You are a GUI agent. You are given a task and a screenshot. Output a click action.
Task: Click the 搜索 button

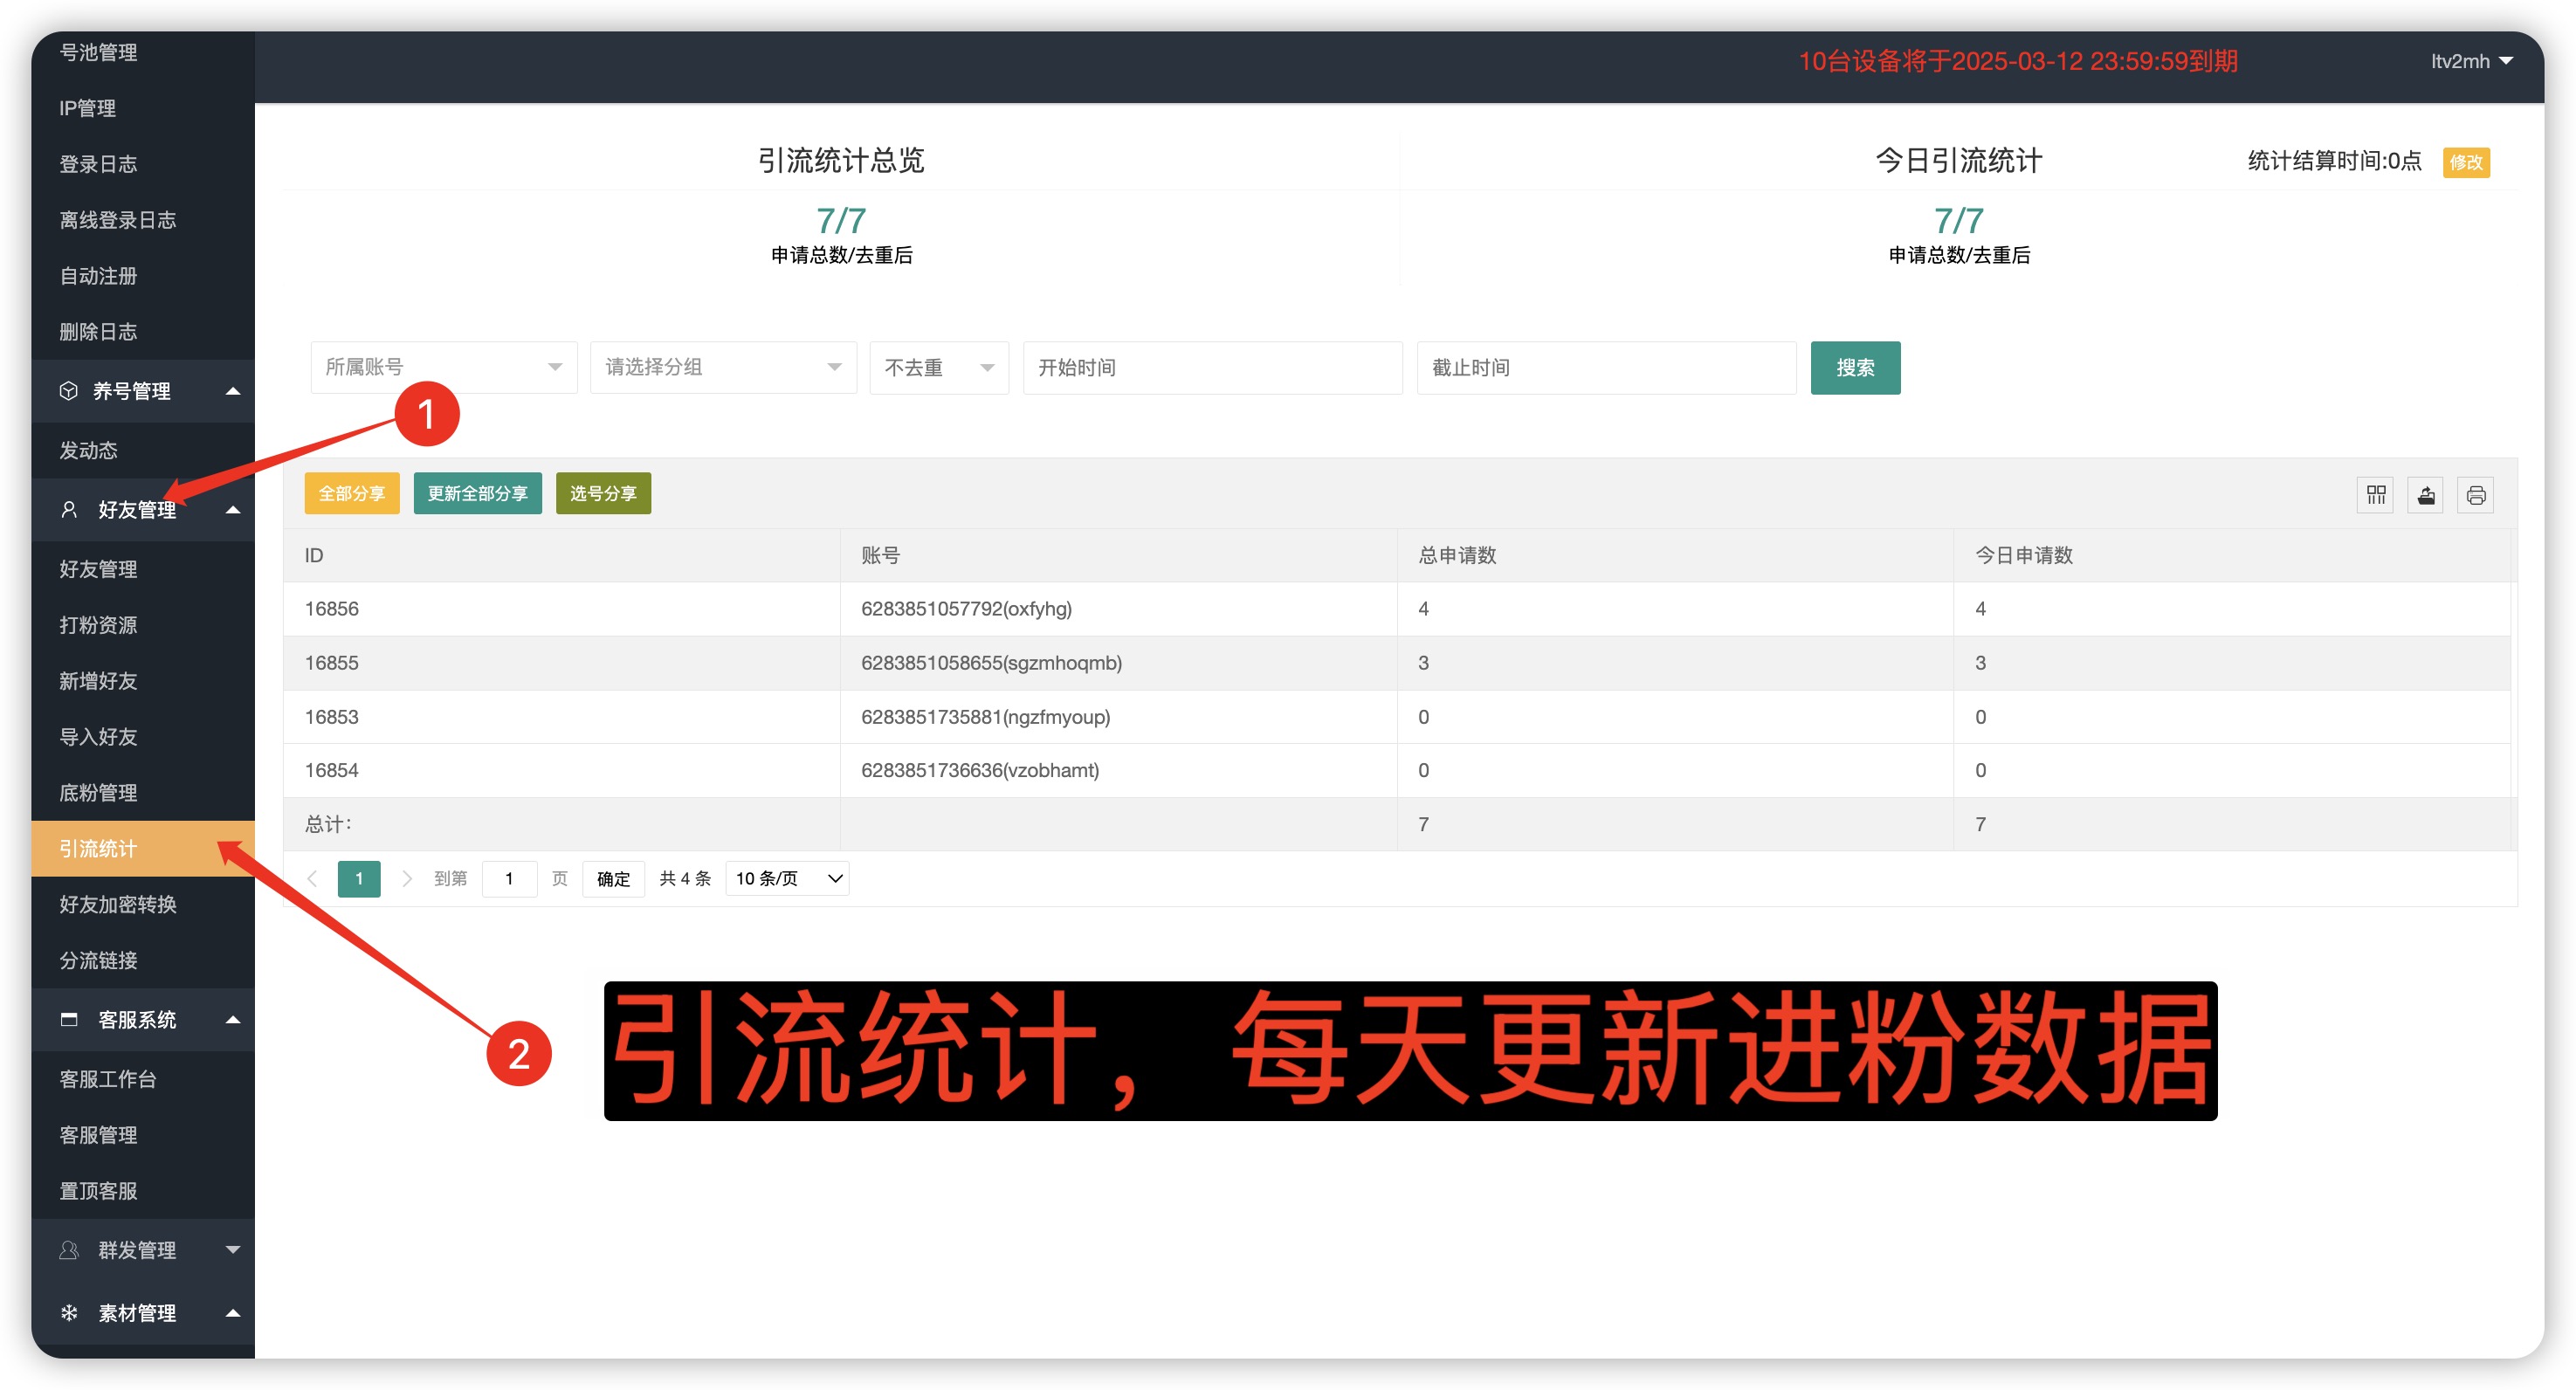coord(1854,367)
